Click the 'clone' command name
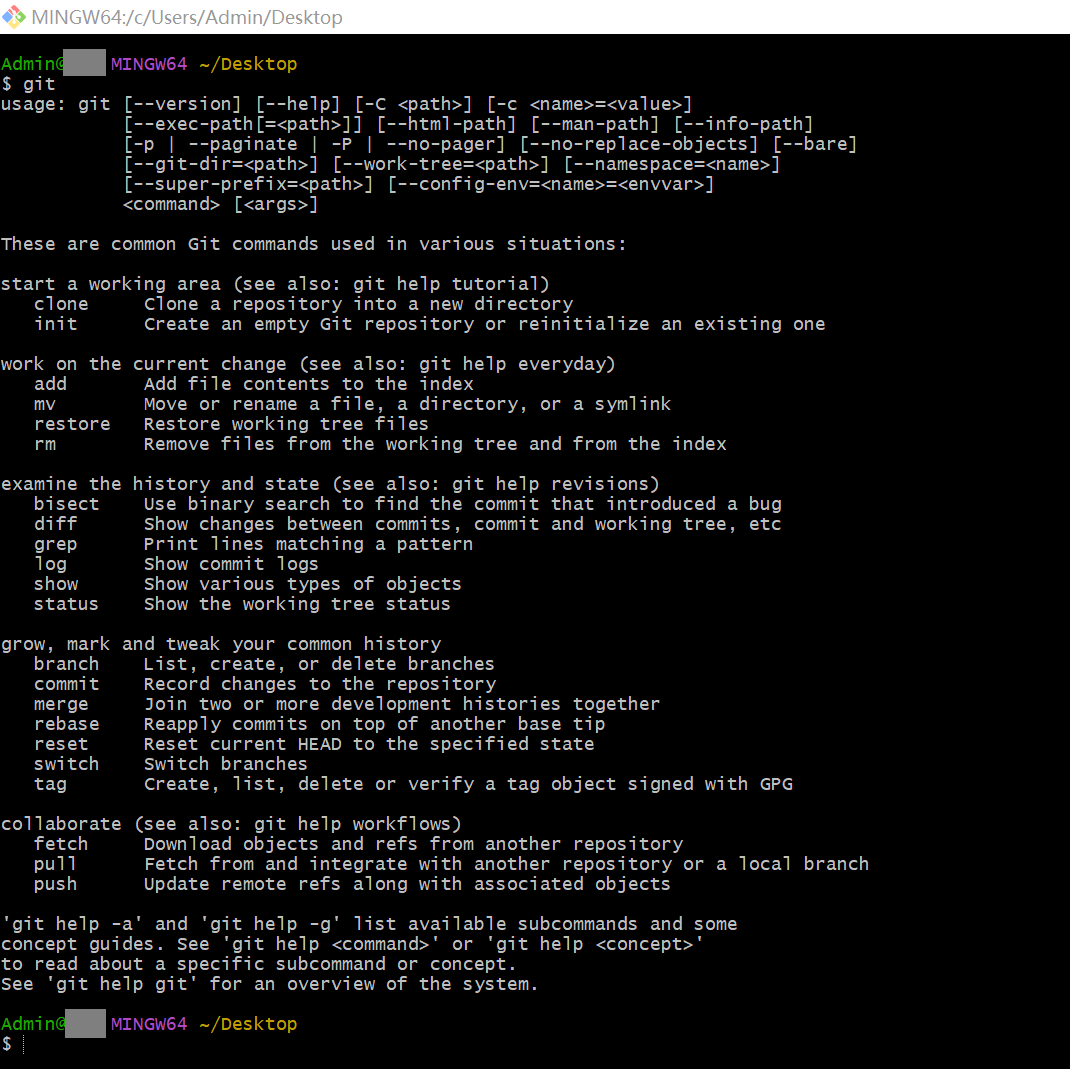The image size is (1070, 1069). pyautogui.click(x=61, y=304)
